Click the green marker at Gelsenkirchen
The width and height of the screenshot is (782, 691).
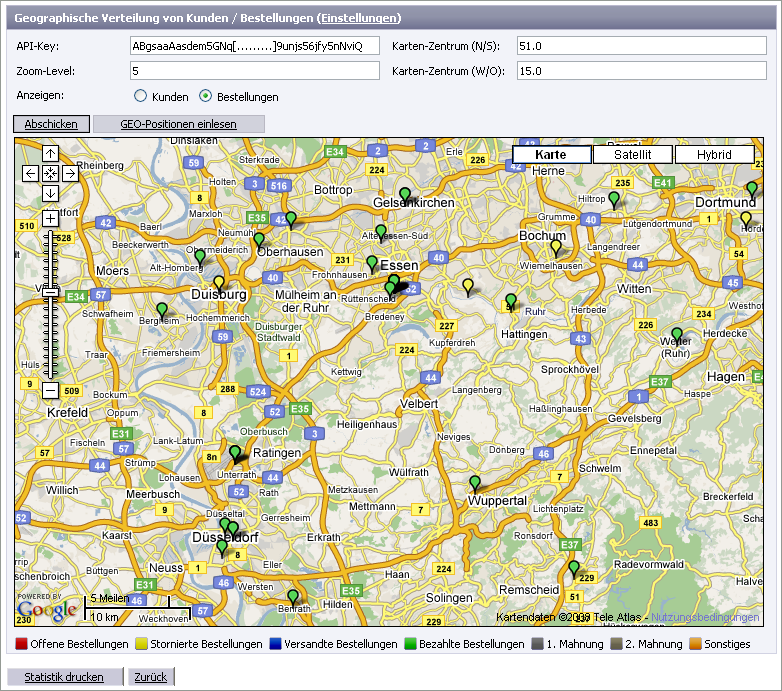point(405,195)
